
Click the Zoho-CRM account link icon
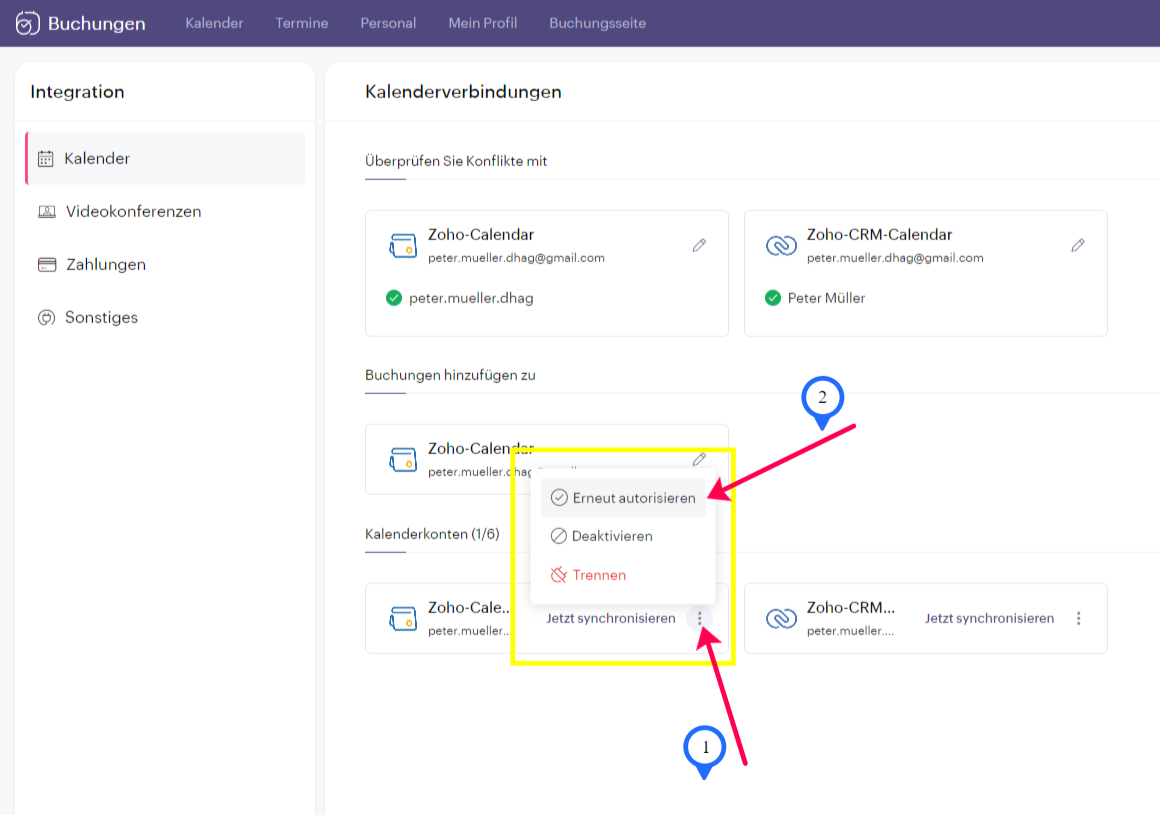781,618
